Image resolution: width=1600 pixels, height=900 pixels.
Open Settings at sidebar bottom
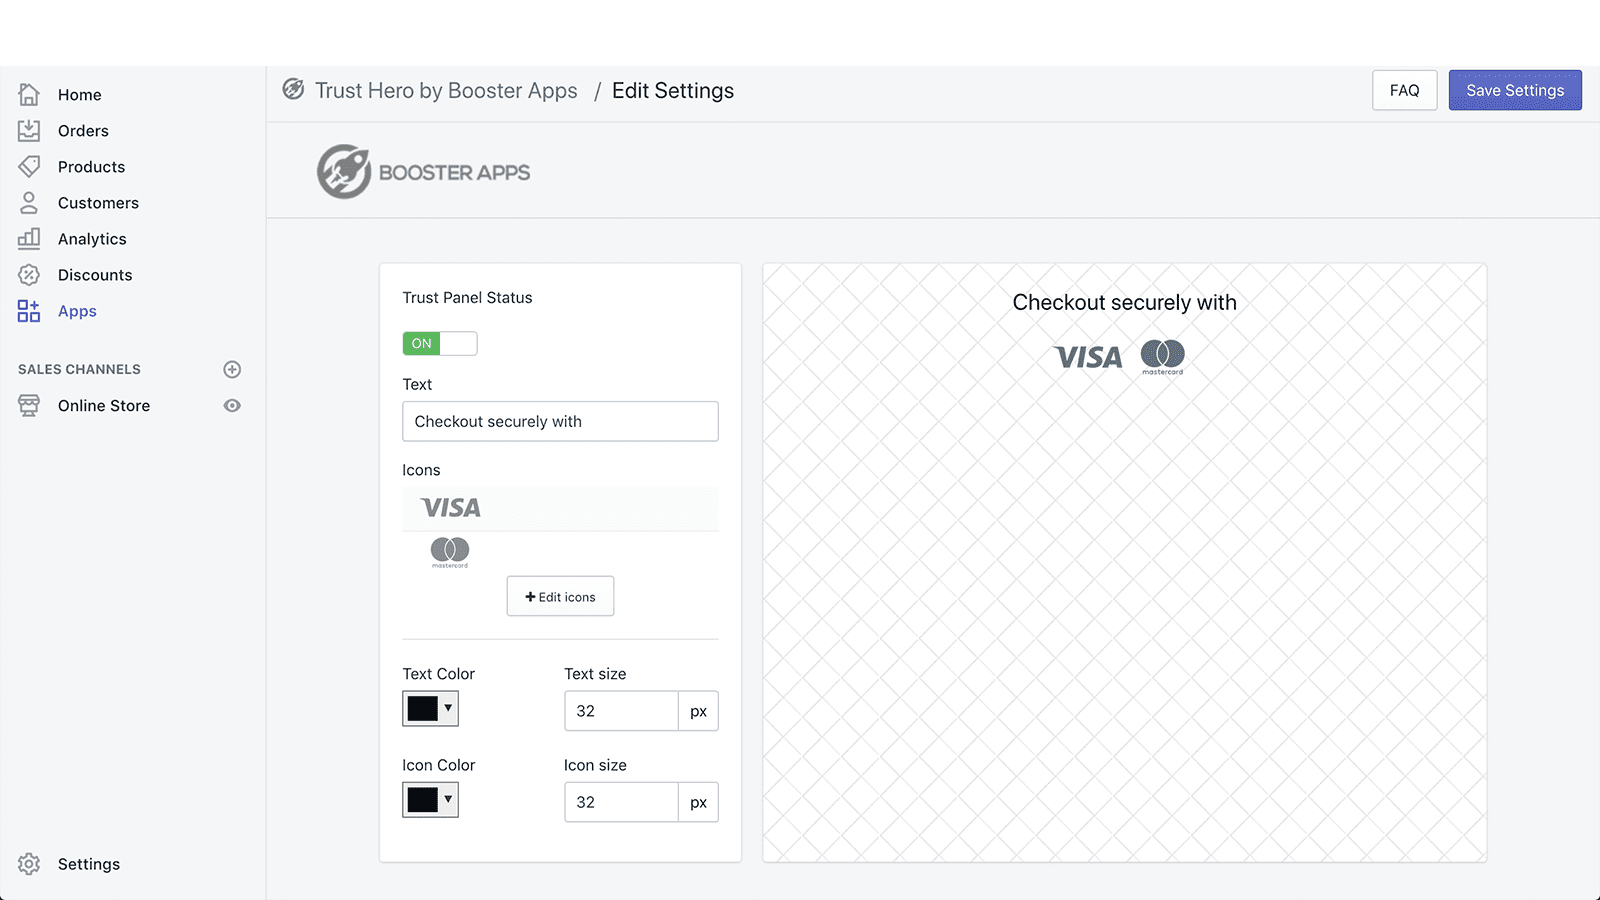(x=89, y=864)
